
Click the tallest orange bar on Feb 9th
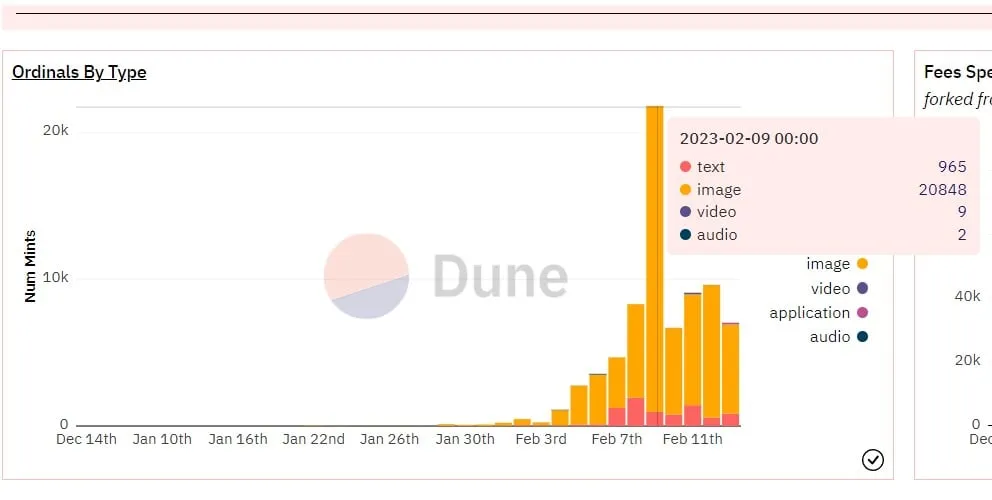(x=655, y=250)
